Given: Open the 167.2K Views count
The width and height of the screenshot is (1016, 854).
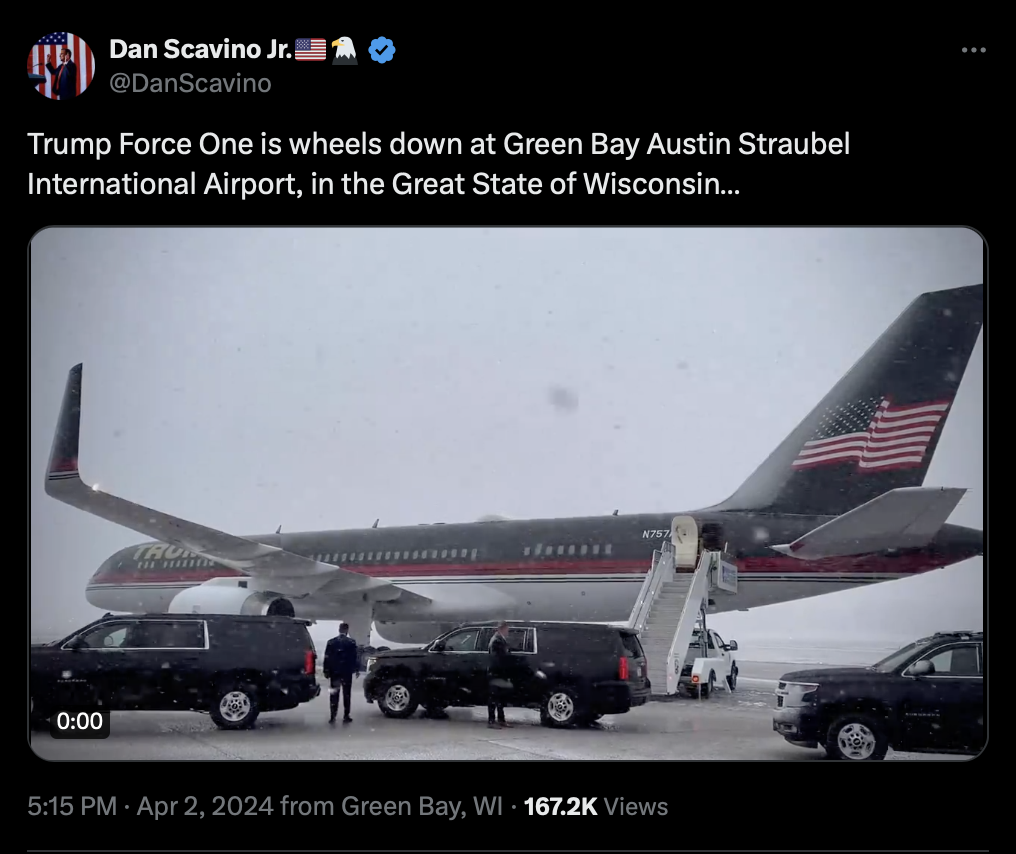Looking at the screenshot, I should (595, 806).
